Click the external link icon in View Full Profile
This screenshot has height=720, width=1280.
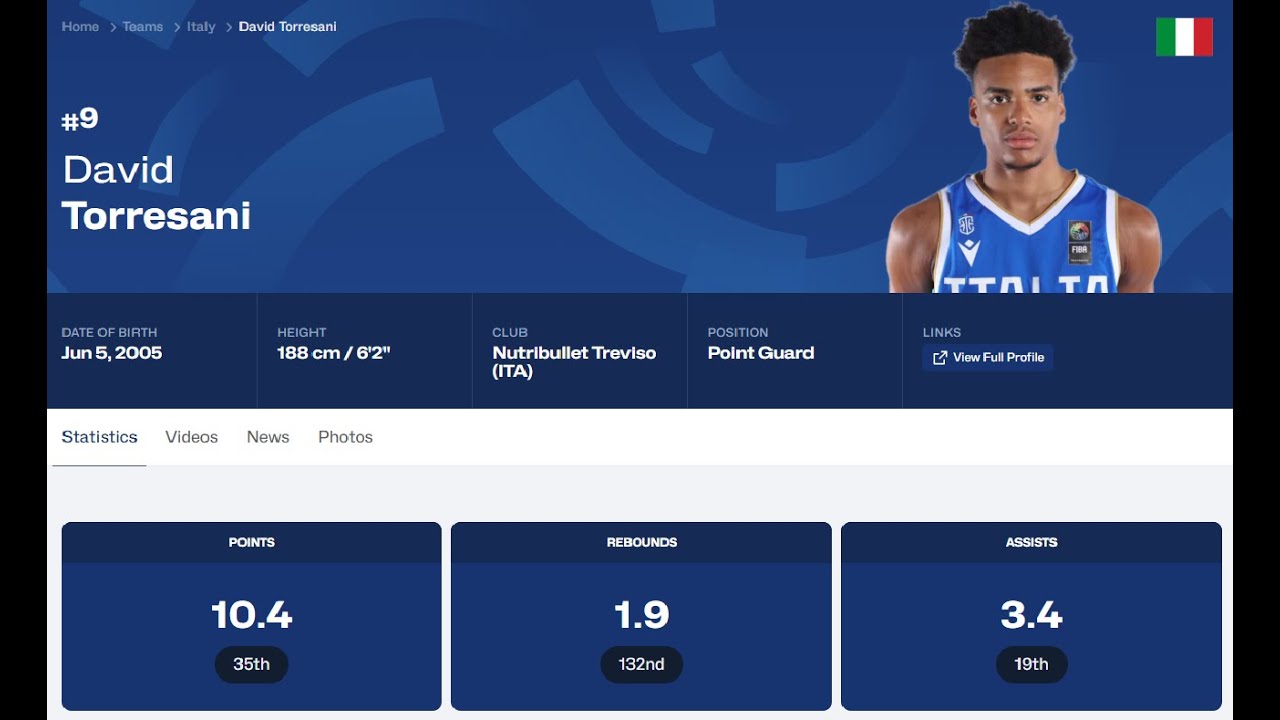tap(940, 358)
